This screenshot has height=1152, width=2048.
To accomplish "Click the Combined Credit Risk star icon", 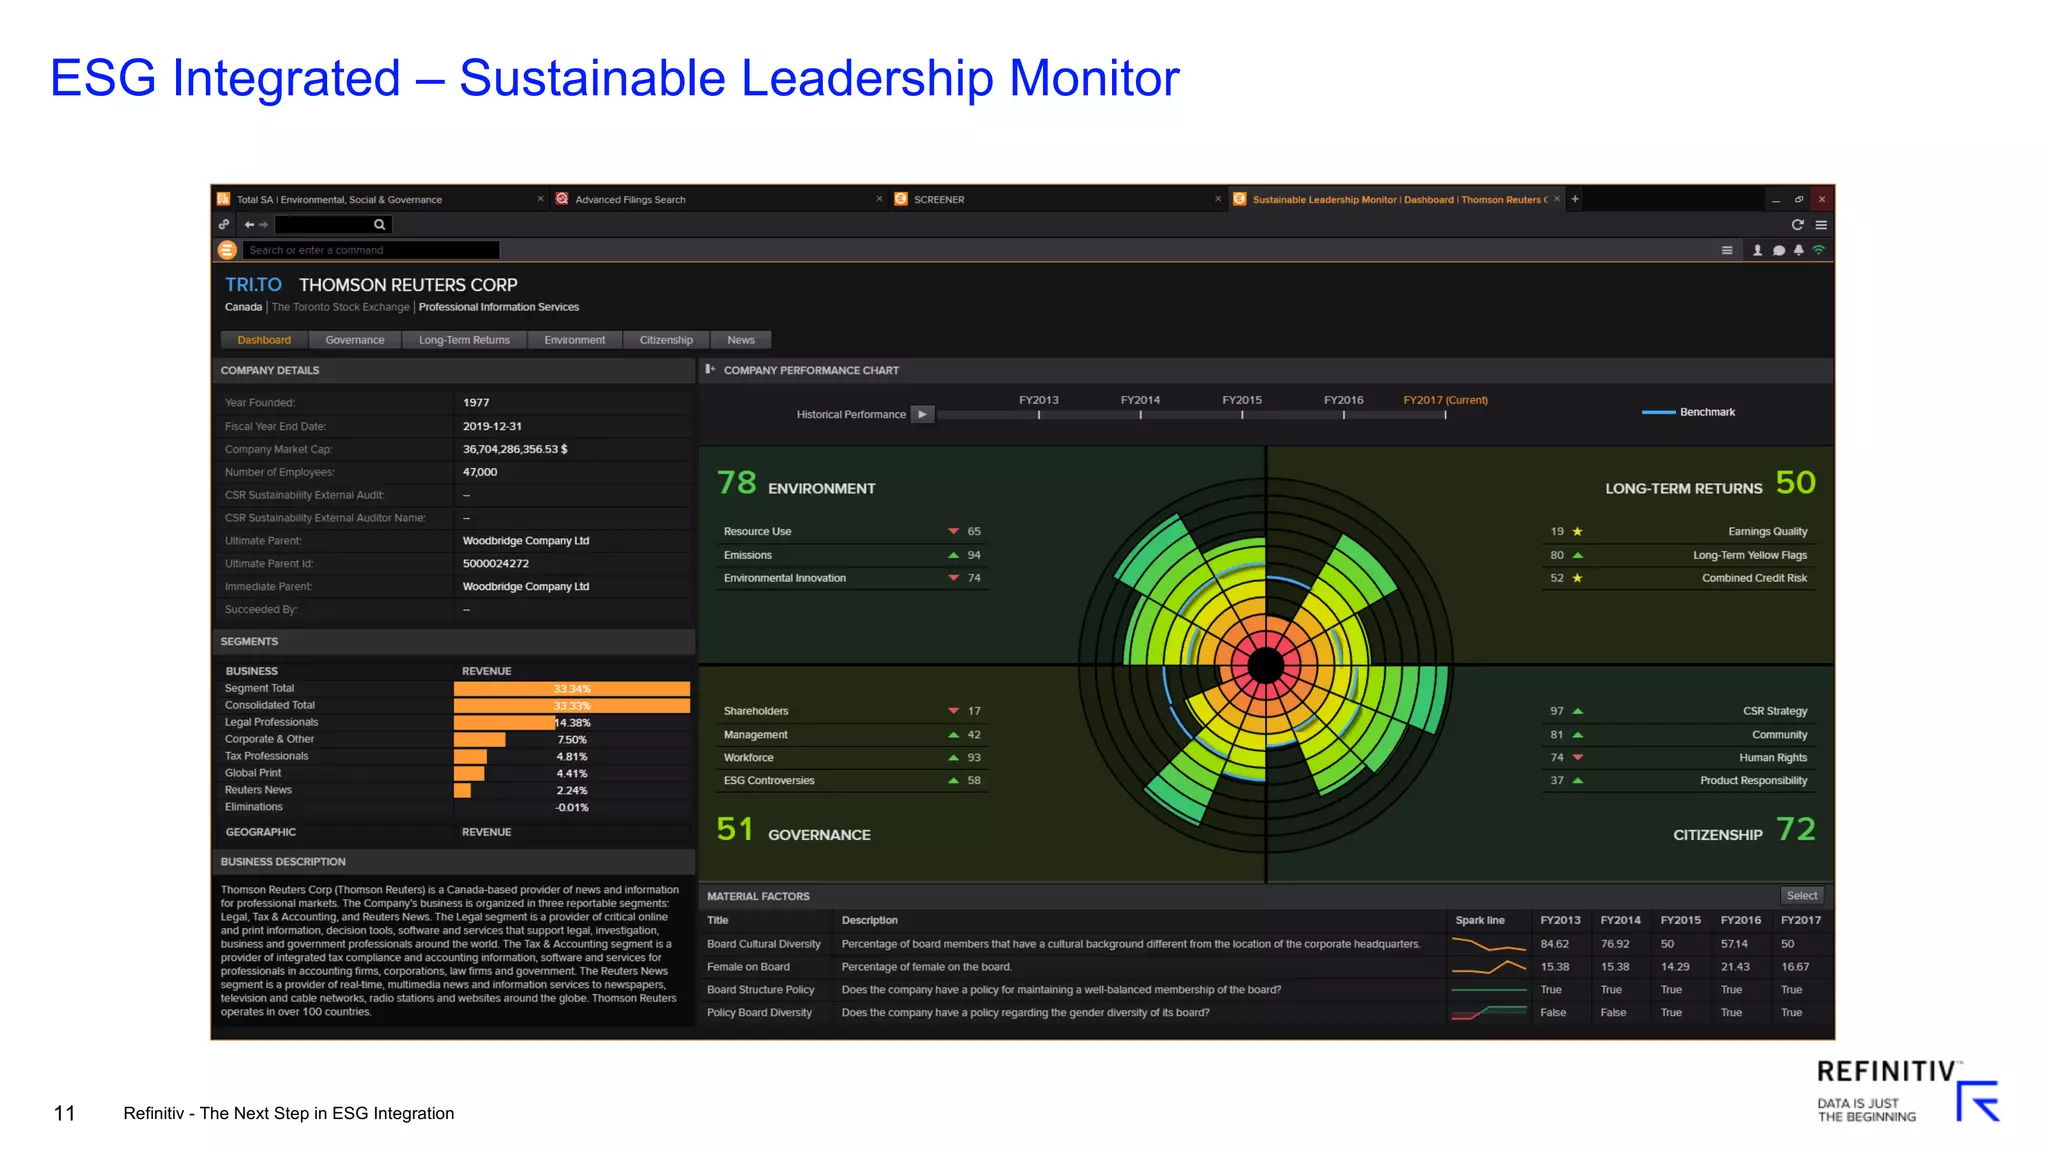I will (1577, 578).
